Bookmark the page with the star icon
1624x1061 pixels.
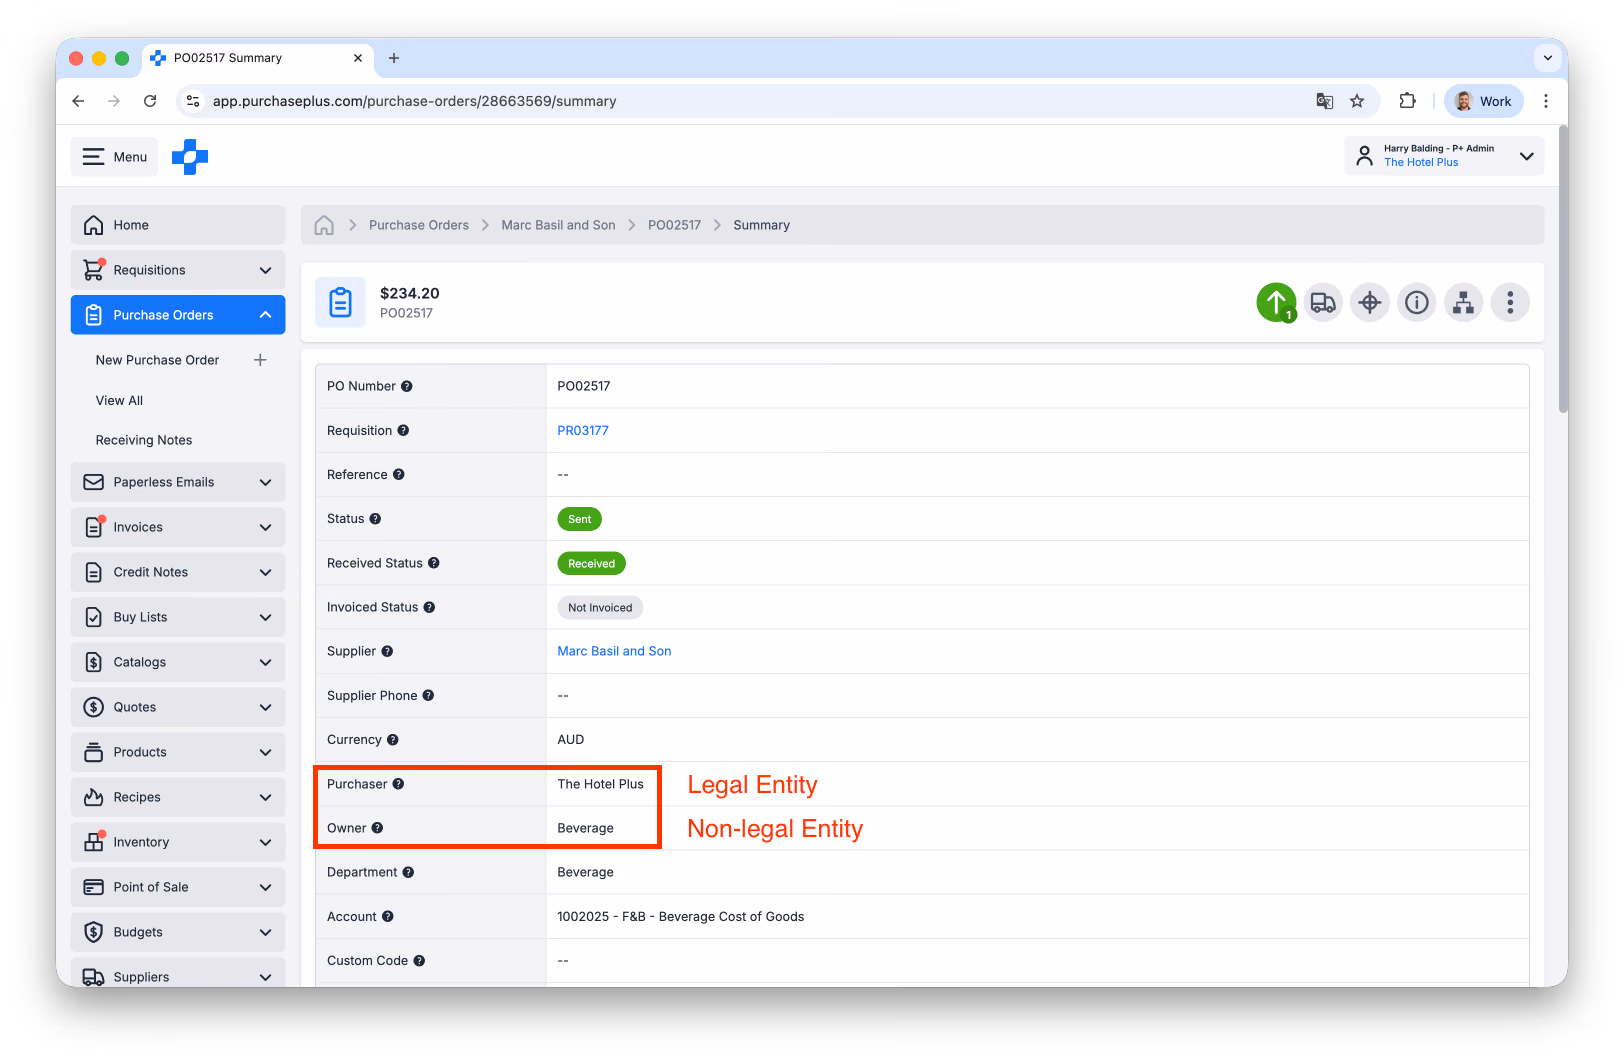[1357, 101]
